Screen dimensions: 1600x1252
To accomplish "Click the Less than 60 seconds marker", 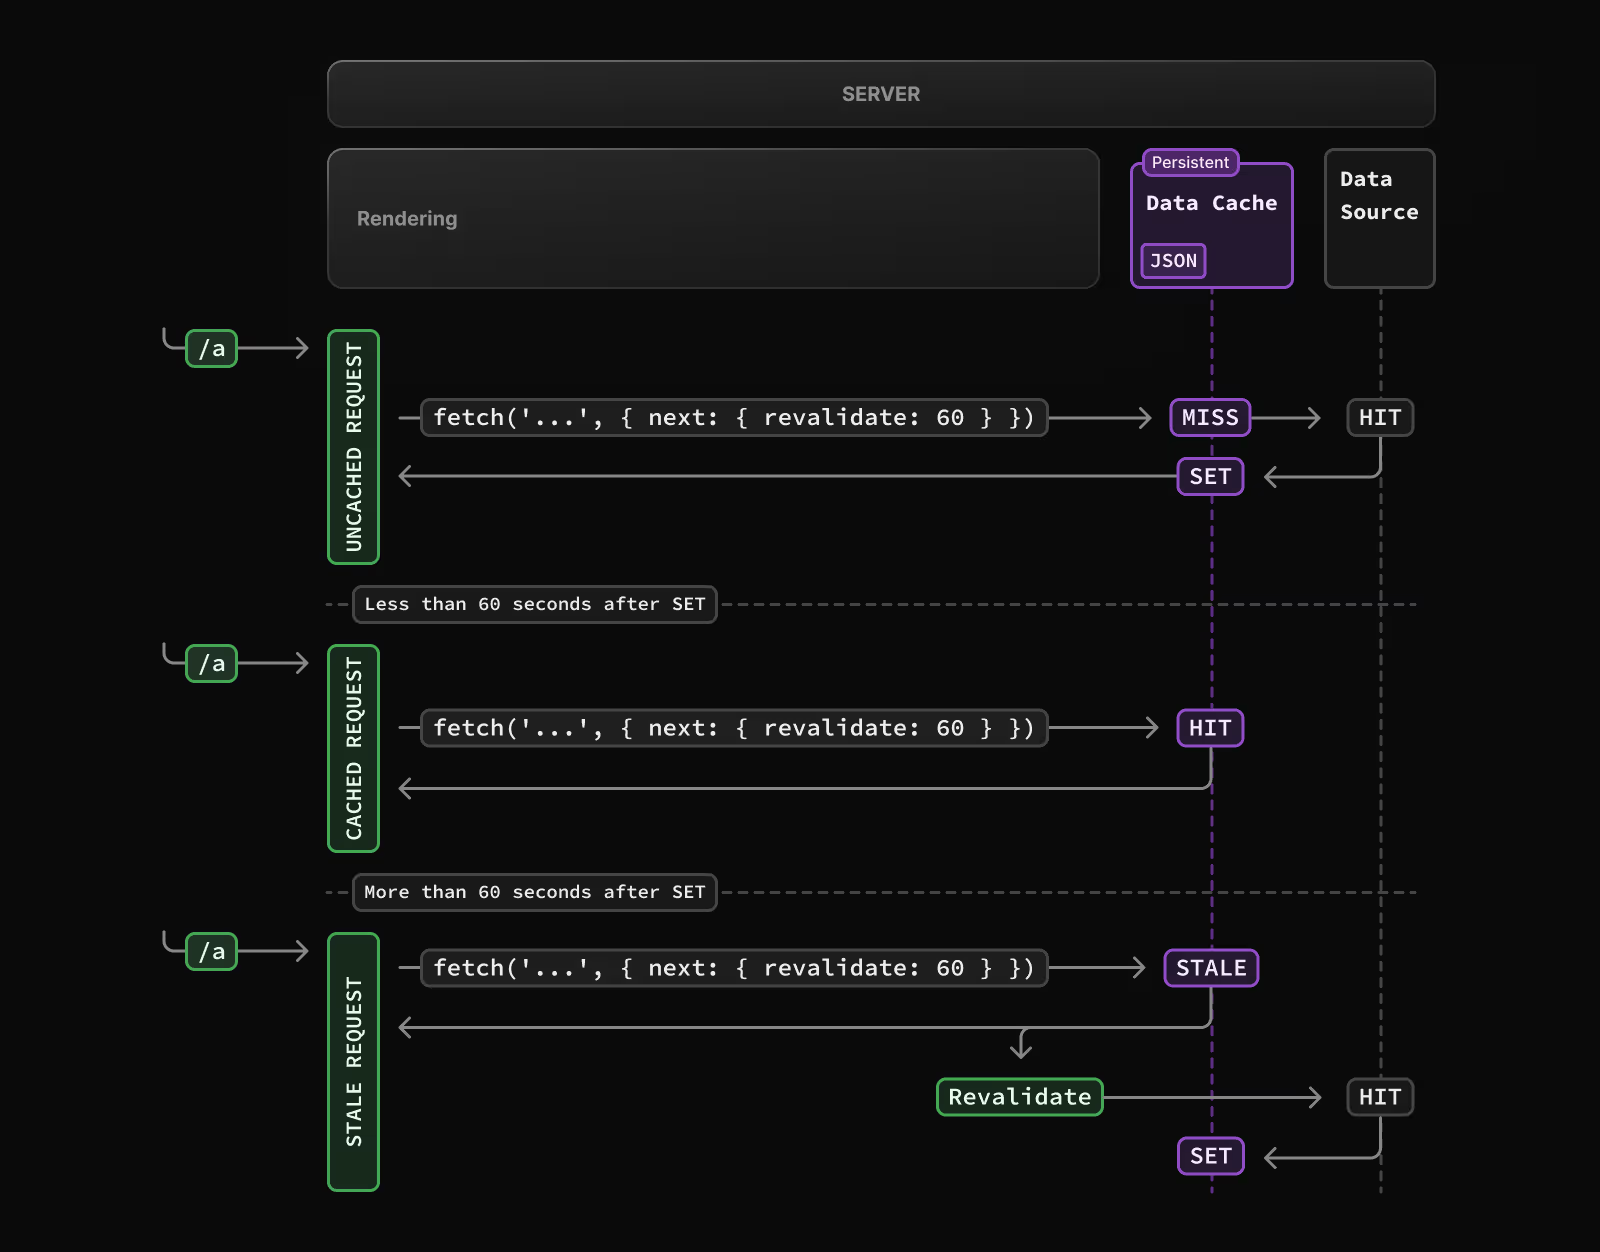I will point(534,604).
